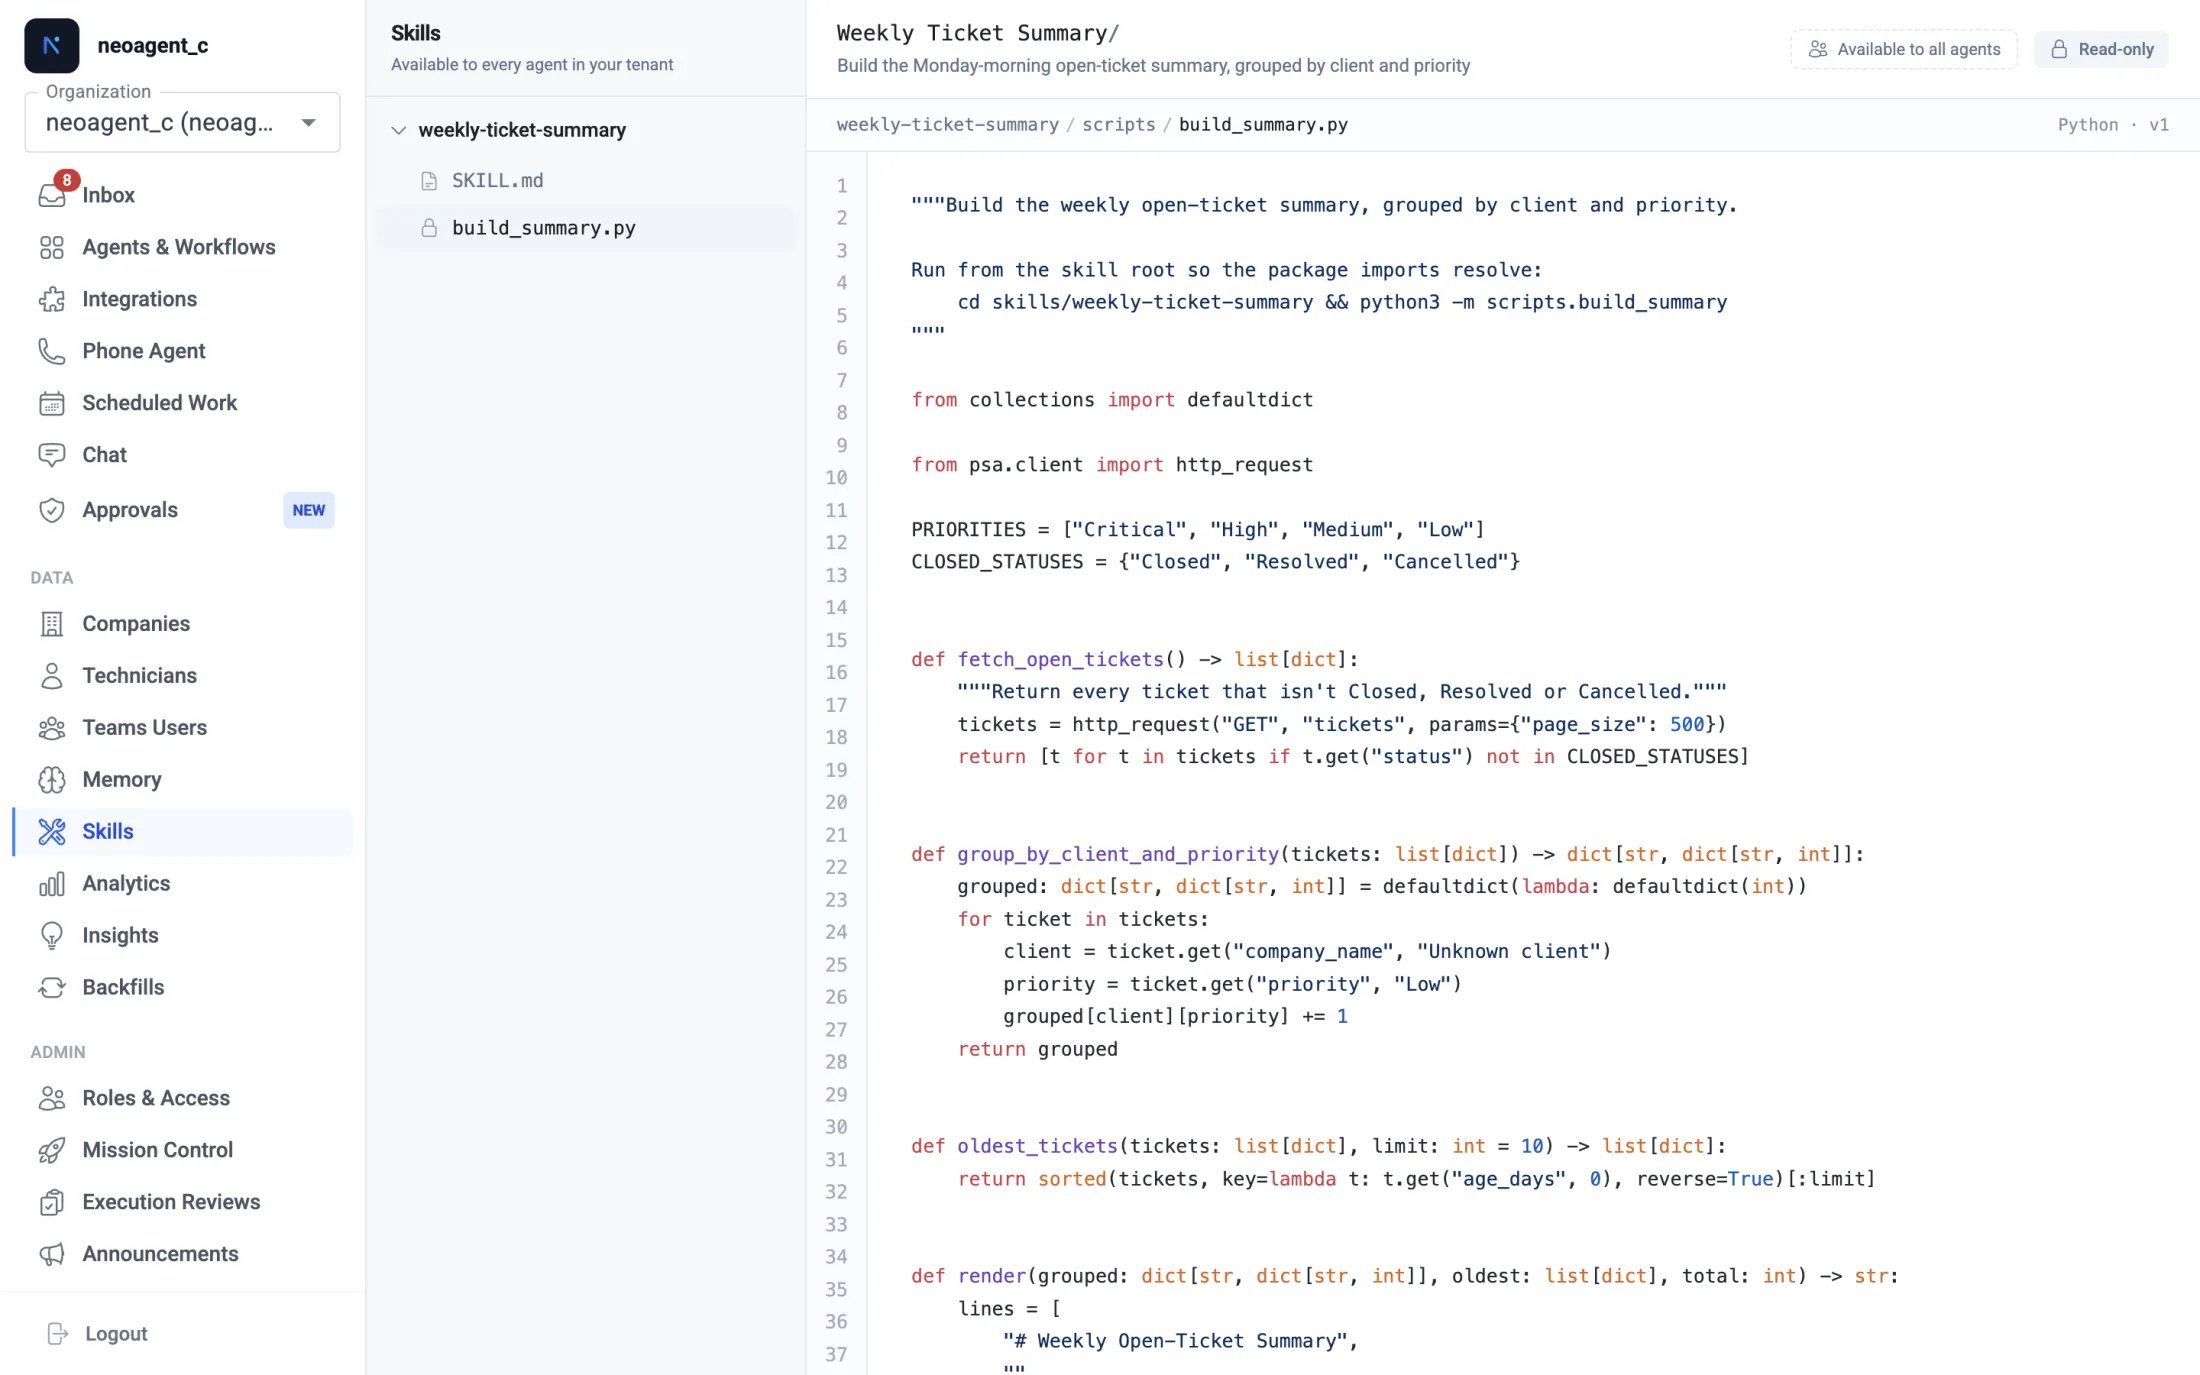This screenshot has height=1375, width=2200.
Task: Click the neoagent_c logo icon
Action: click(x=52, y=45)
